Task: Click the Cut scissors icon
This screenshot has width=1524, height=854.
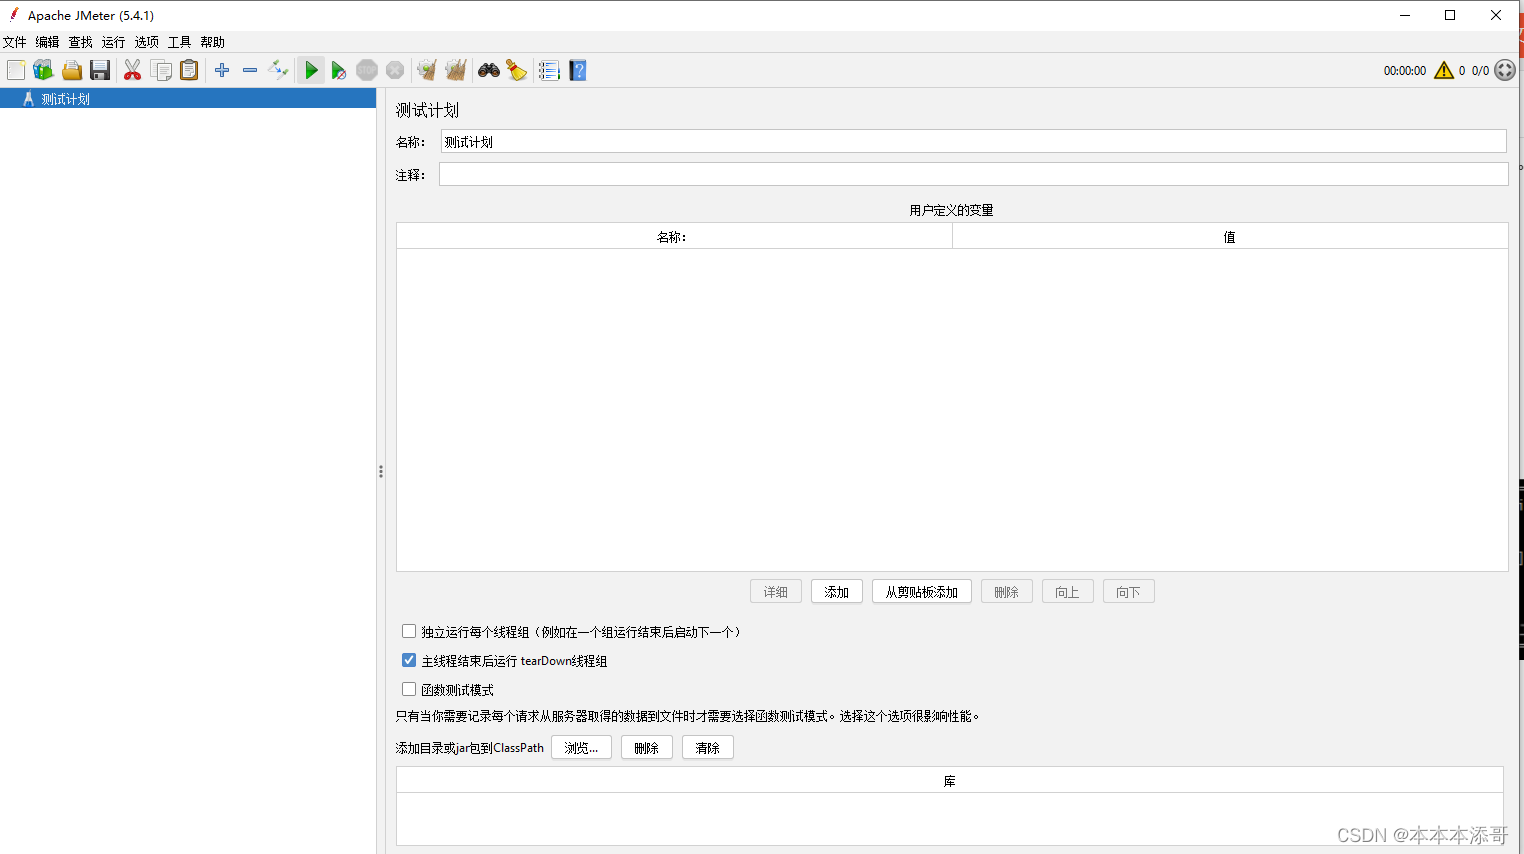Action: click(x=132, y=70)
